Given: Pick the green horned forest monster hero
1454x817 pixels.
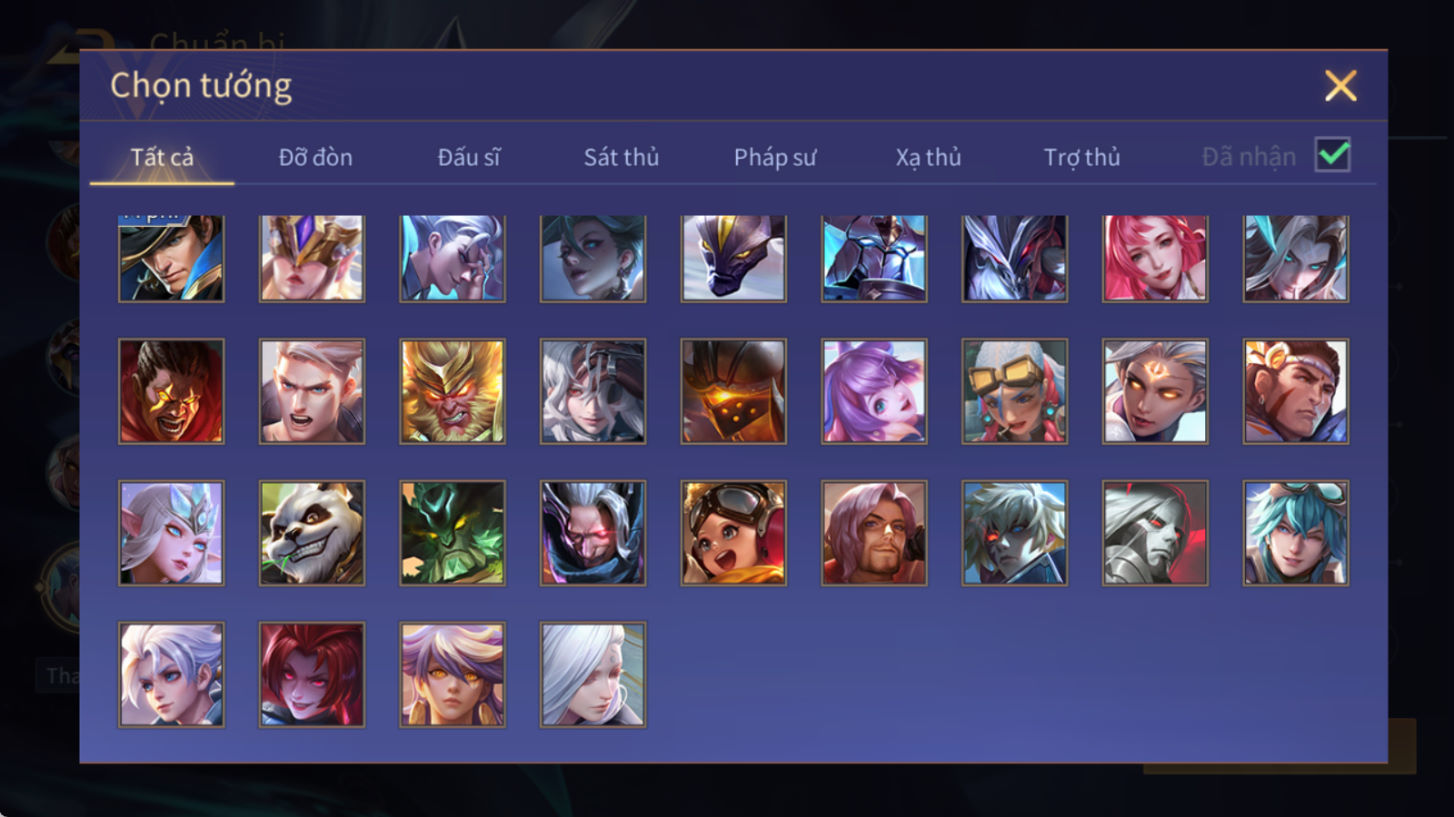Looking at the screenshot, I should [x=453, y=533].
